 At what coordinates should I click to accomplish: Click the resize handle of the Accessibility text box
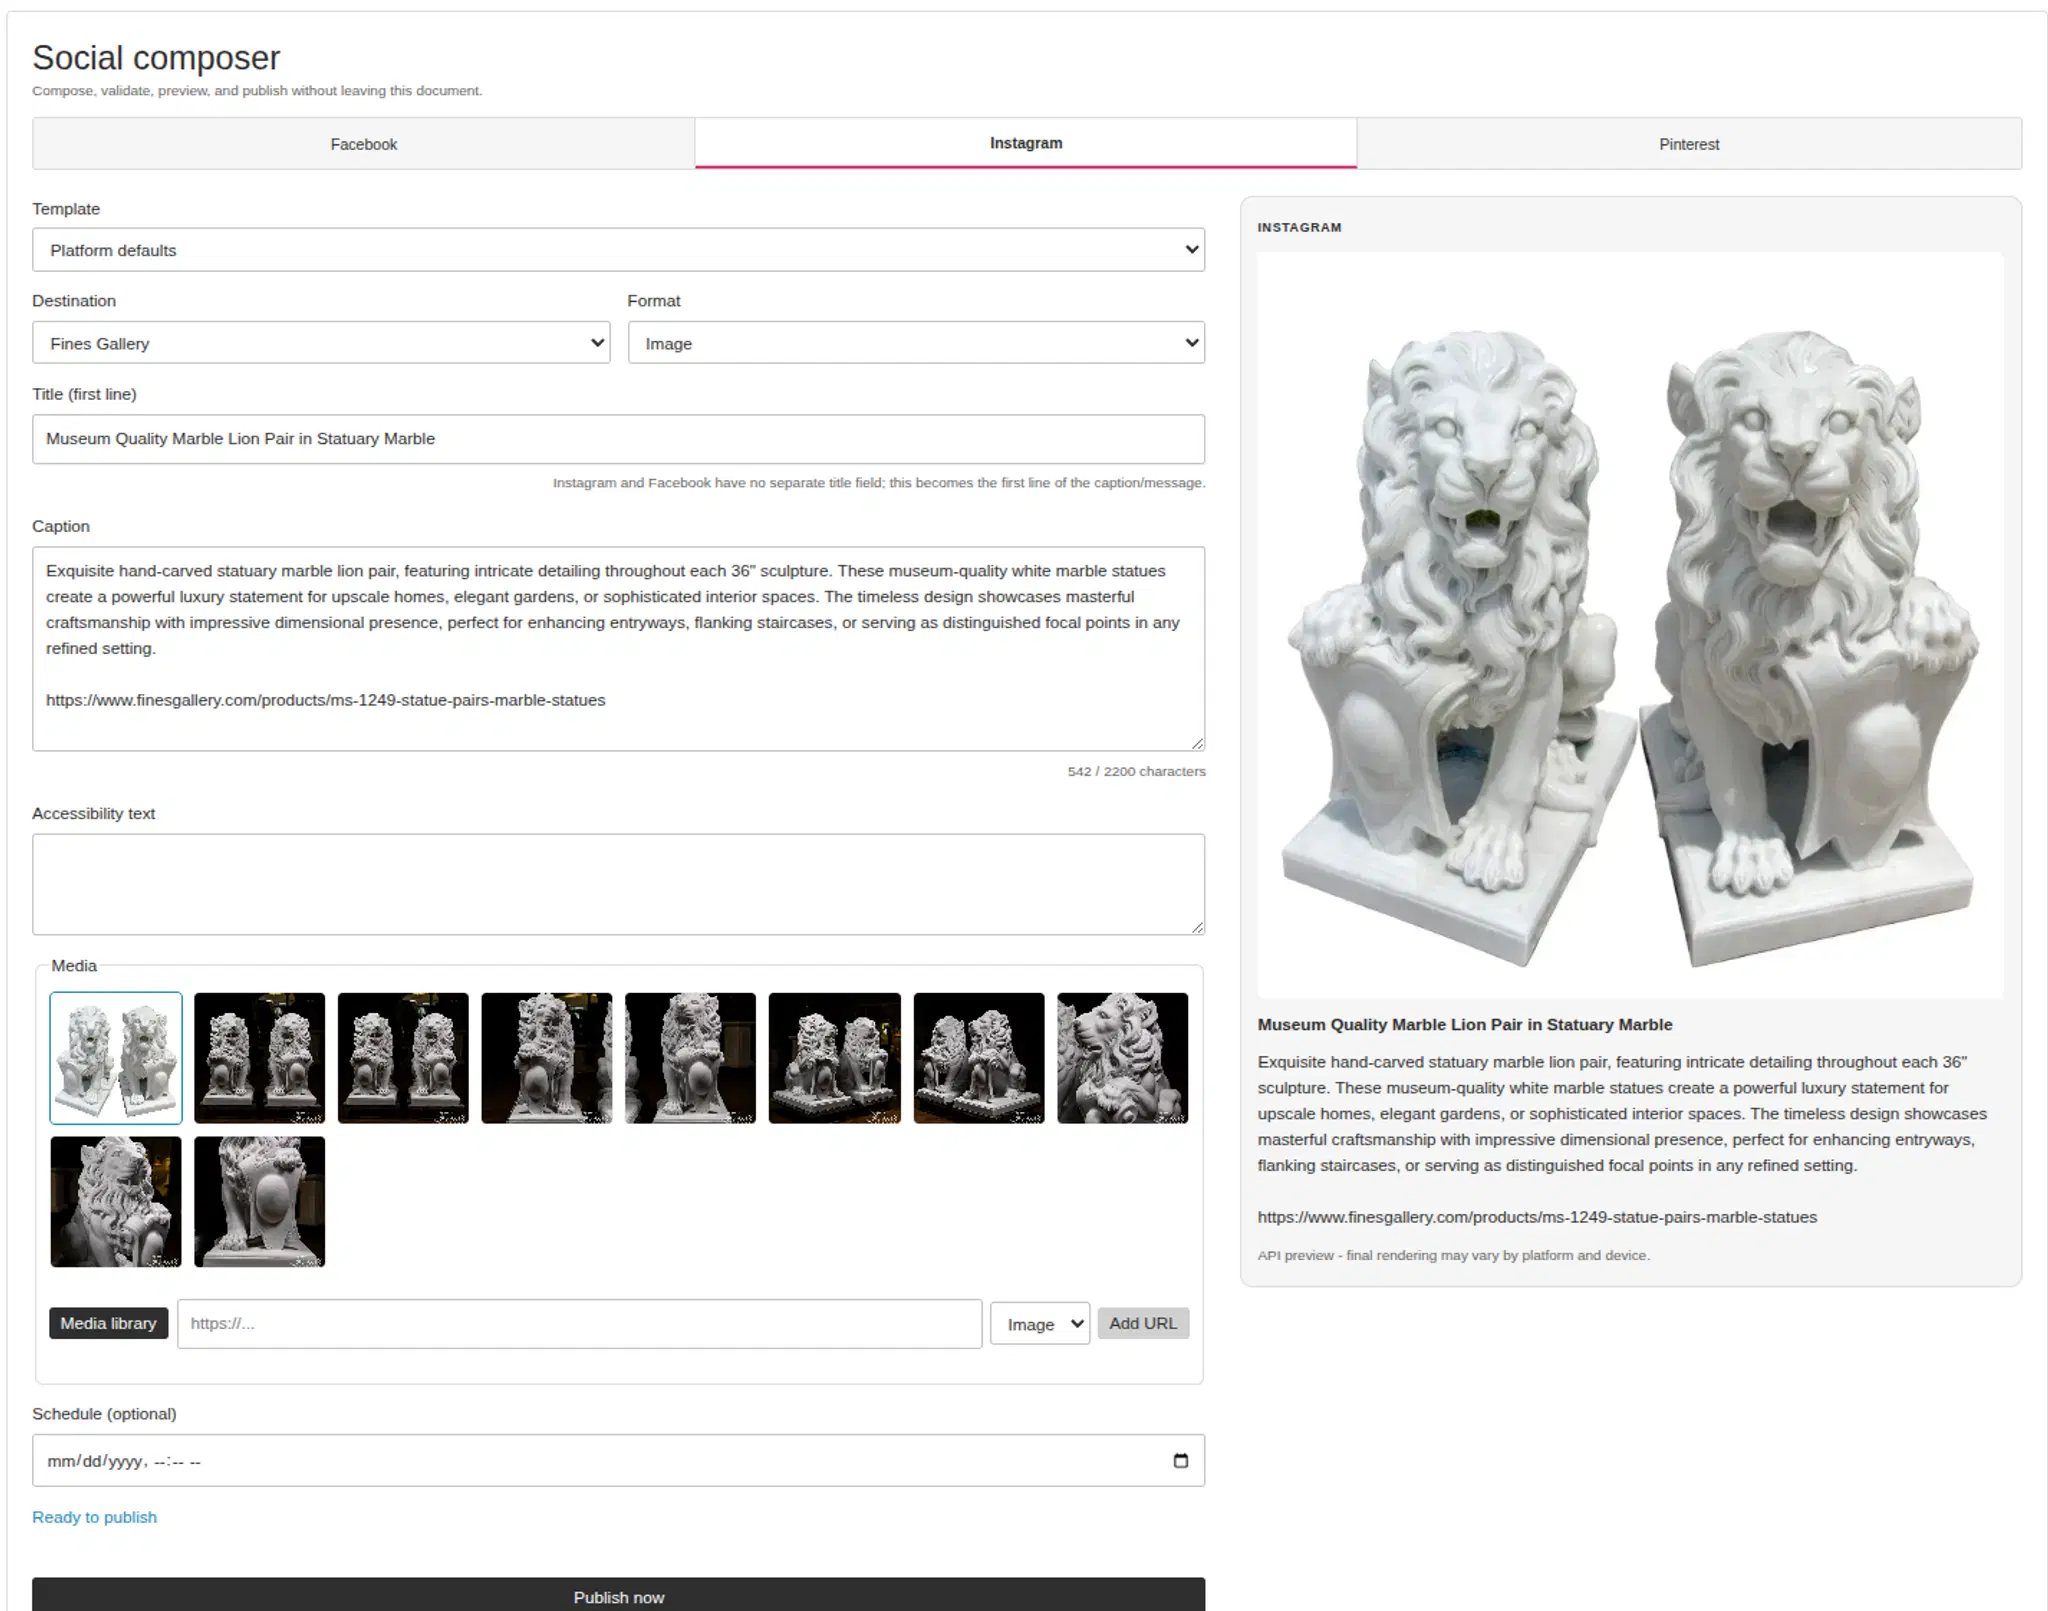[1197, 927]
